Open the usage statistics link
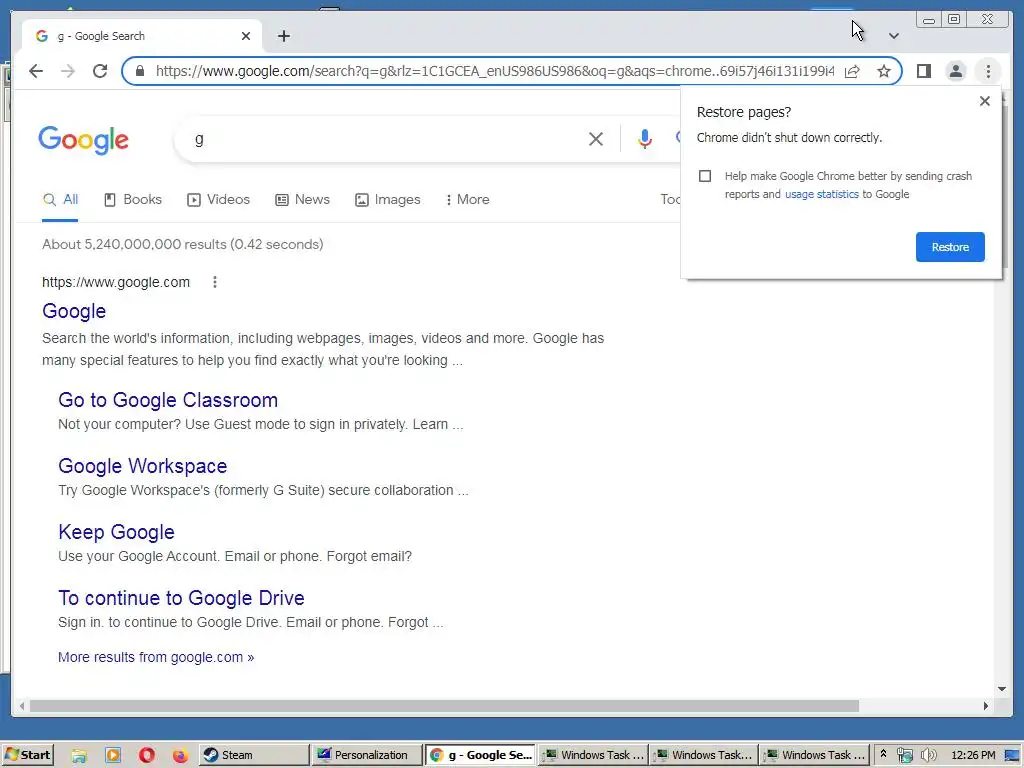 (822, 194)
